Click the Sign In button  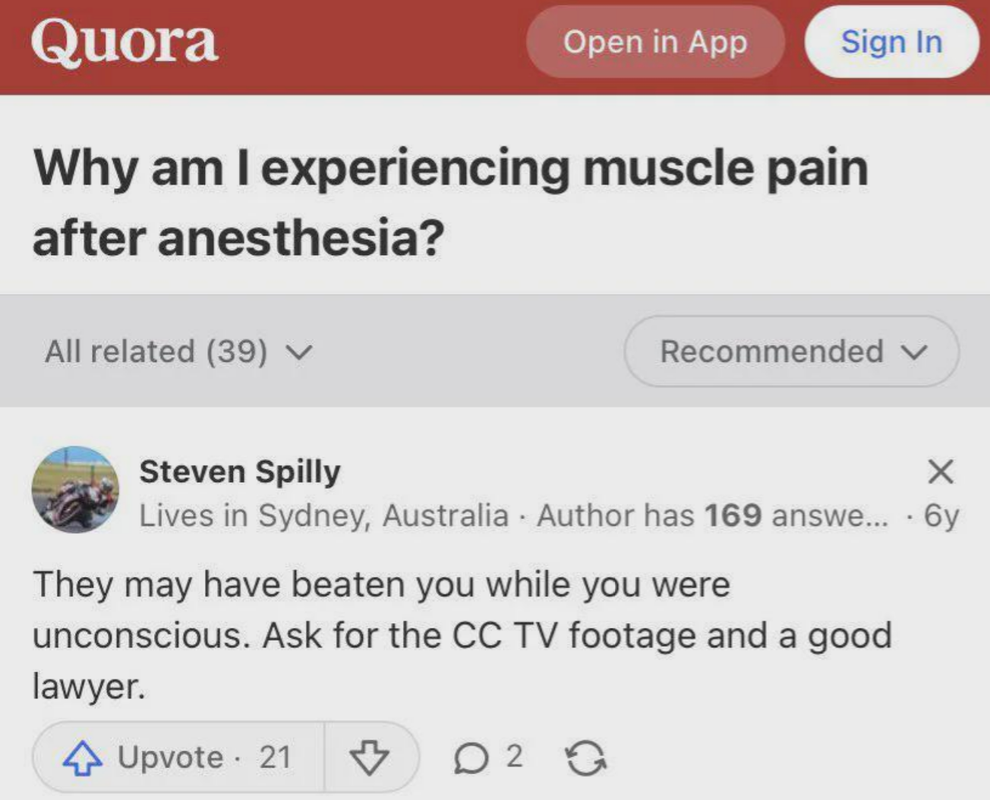pos(891,42)
